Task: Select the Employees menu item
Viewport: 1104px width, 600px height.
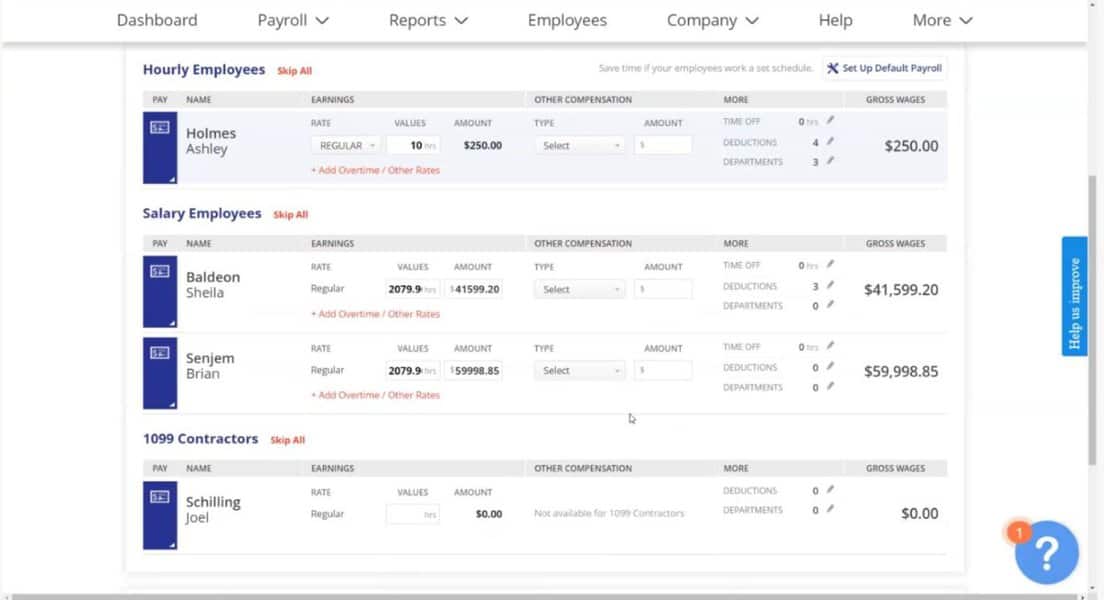Action: point(567,20)
